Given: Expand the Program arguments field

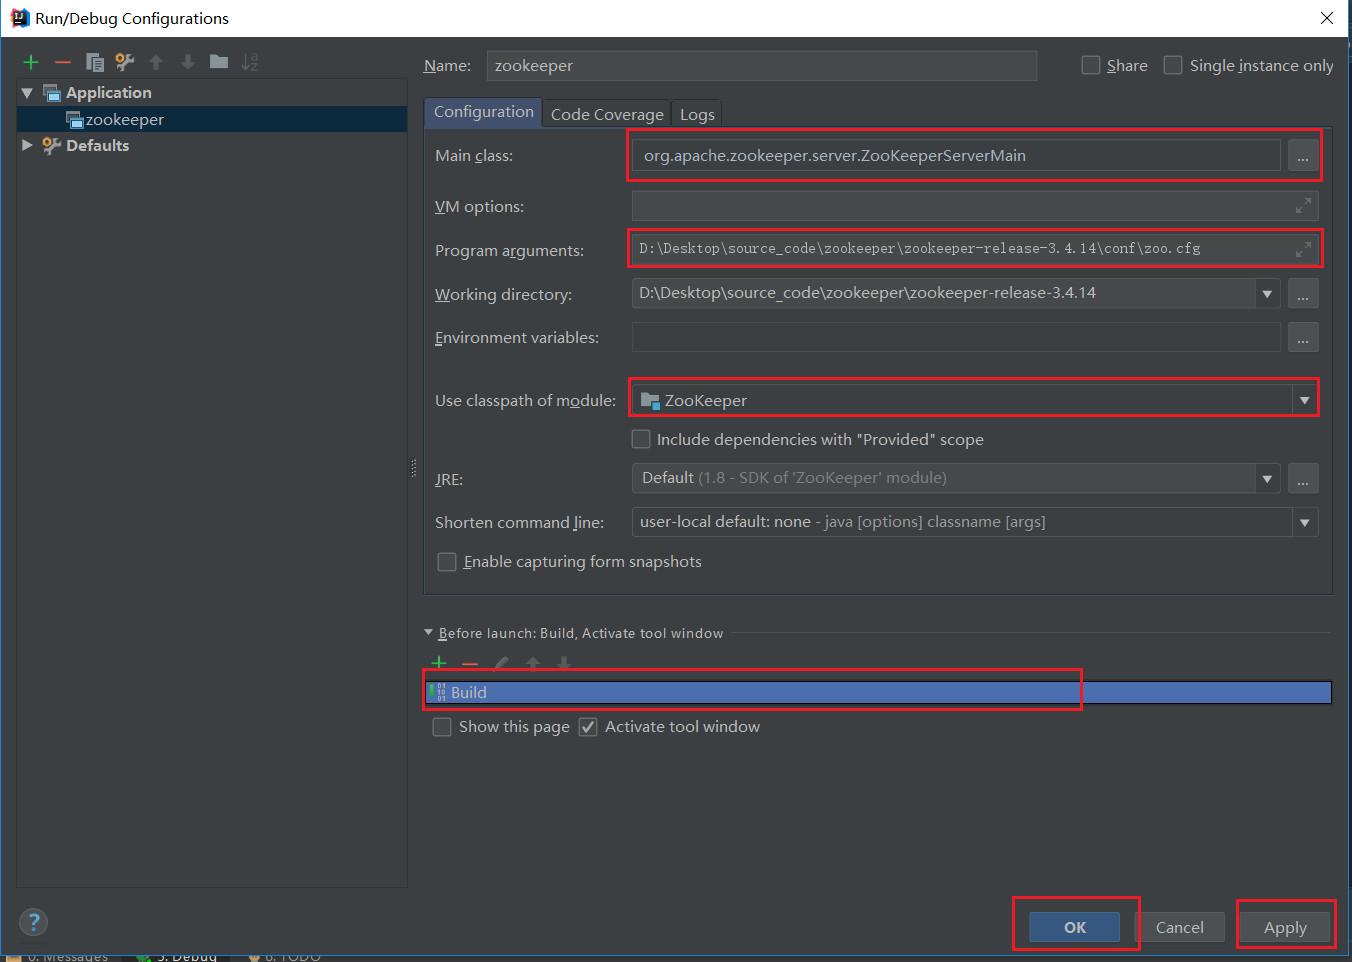Looking at the screenshot, I should tap(1303, 249).
